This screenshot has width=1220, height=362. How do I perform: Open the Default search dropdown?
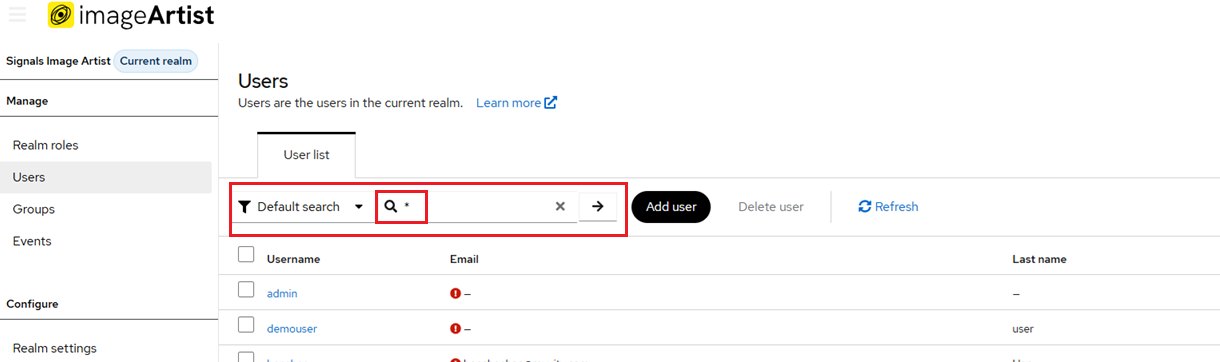[303, 207]
